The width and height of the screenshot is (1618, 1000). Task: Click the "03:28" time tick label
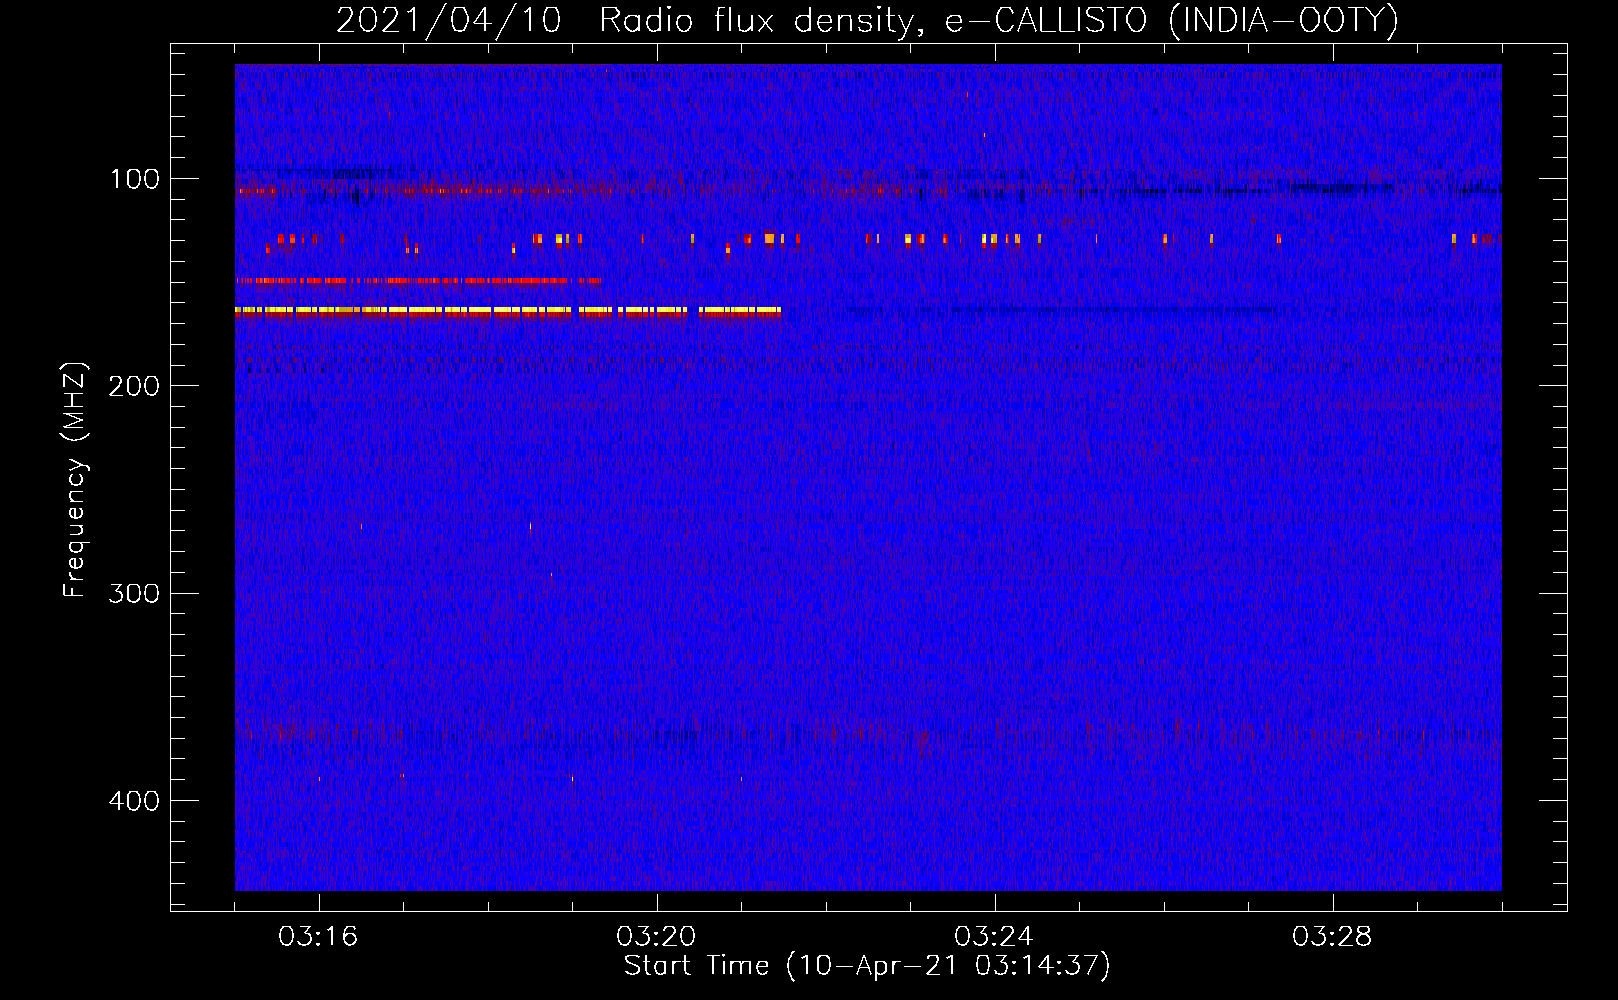(1332, 937)
